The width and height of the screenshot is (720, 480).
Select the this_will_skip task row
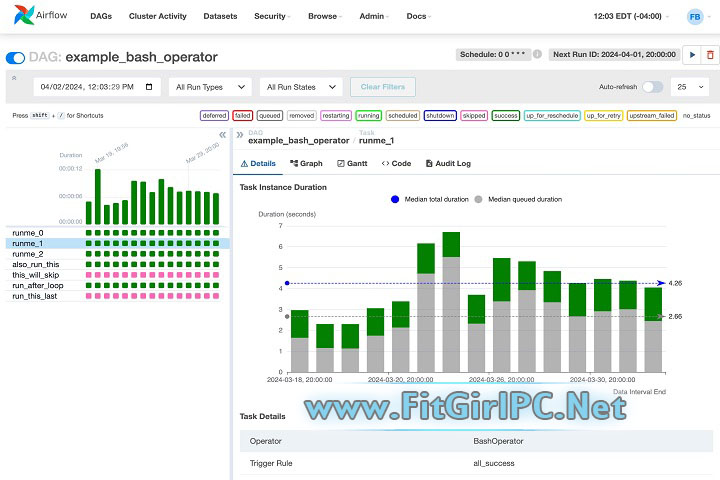click(x=35, y=274)
